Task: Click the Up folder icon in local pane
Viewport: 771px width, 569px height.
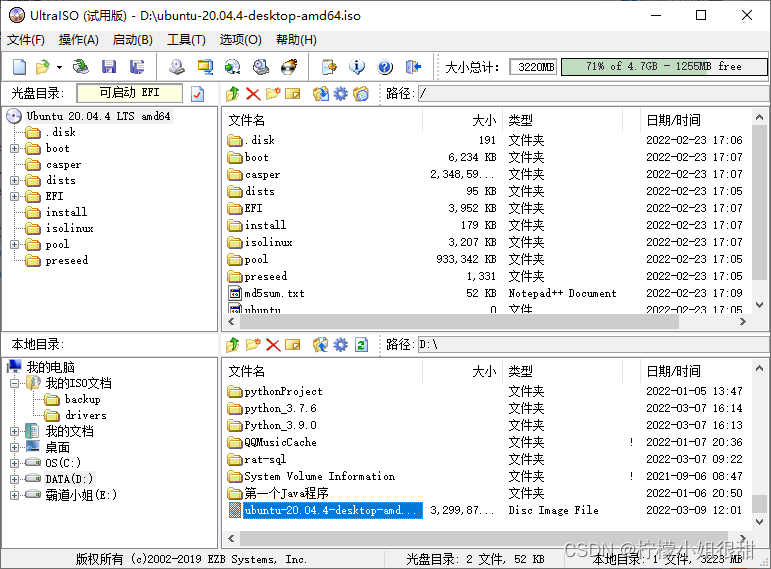Action: pos(233,345)
